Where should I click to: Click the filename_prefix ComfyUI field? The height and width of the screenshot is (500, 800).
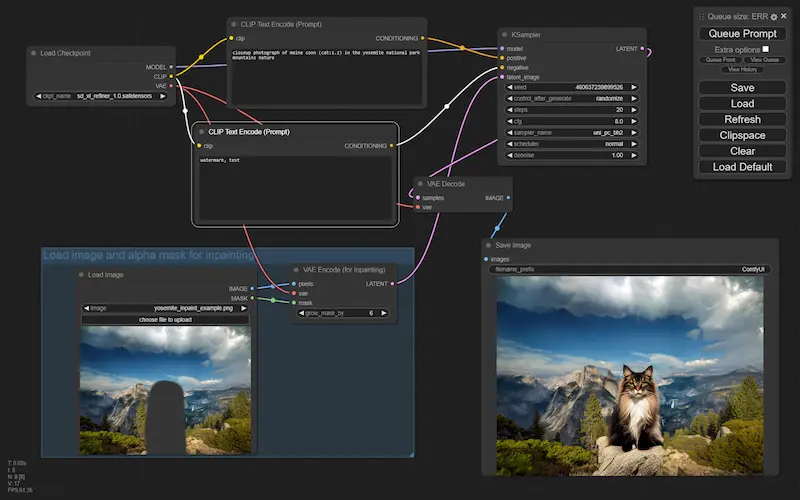point(630,269)
